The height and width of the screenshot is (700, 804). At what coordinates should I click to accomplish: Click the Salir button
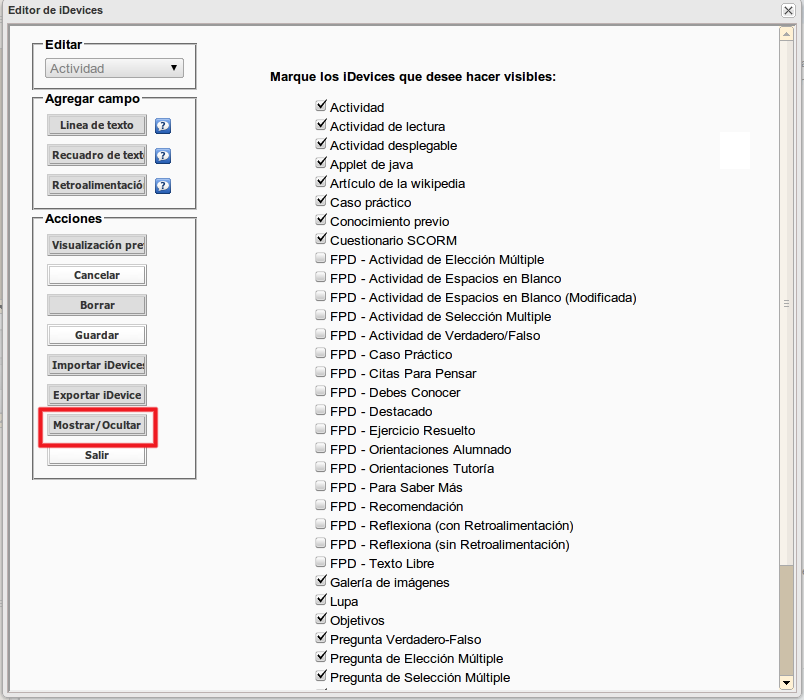(x=97, y=455)
